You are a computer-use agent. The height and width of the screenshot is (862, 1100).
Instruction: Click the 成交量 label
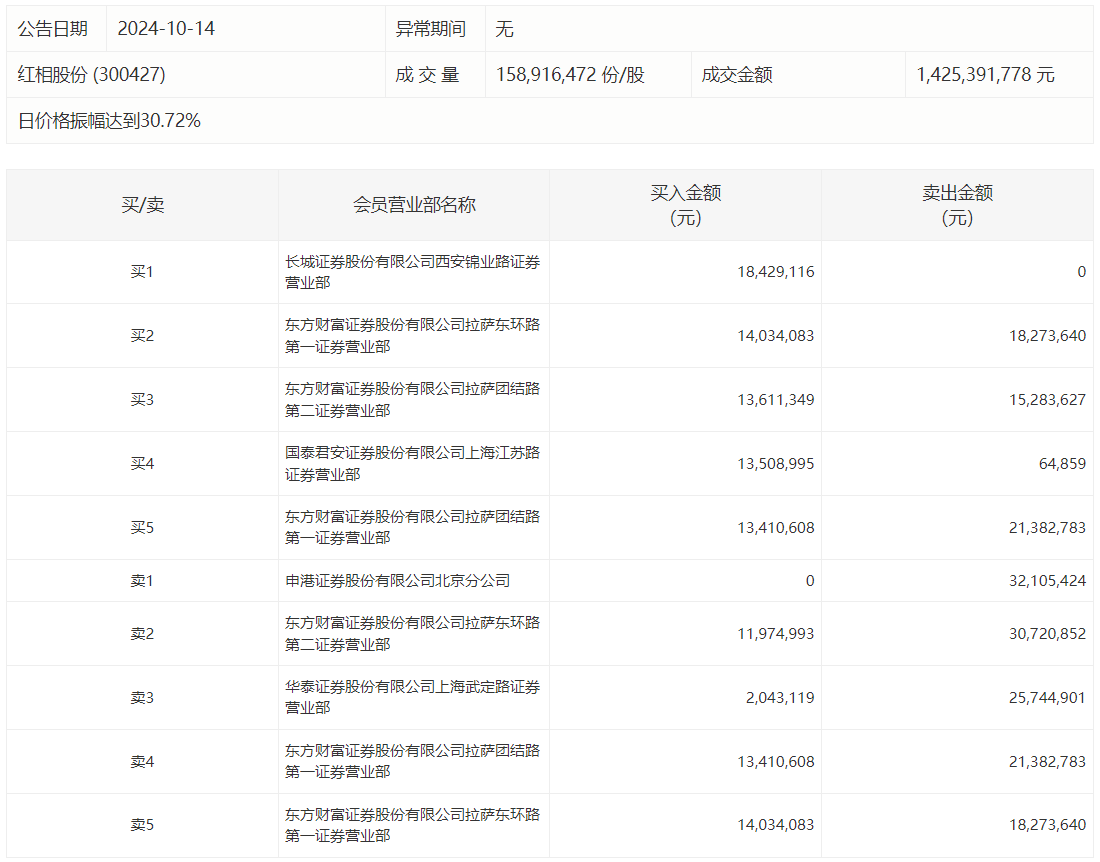point(427,74)
